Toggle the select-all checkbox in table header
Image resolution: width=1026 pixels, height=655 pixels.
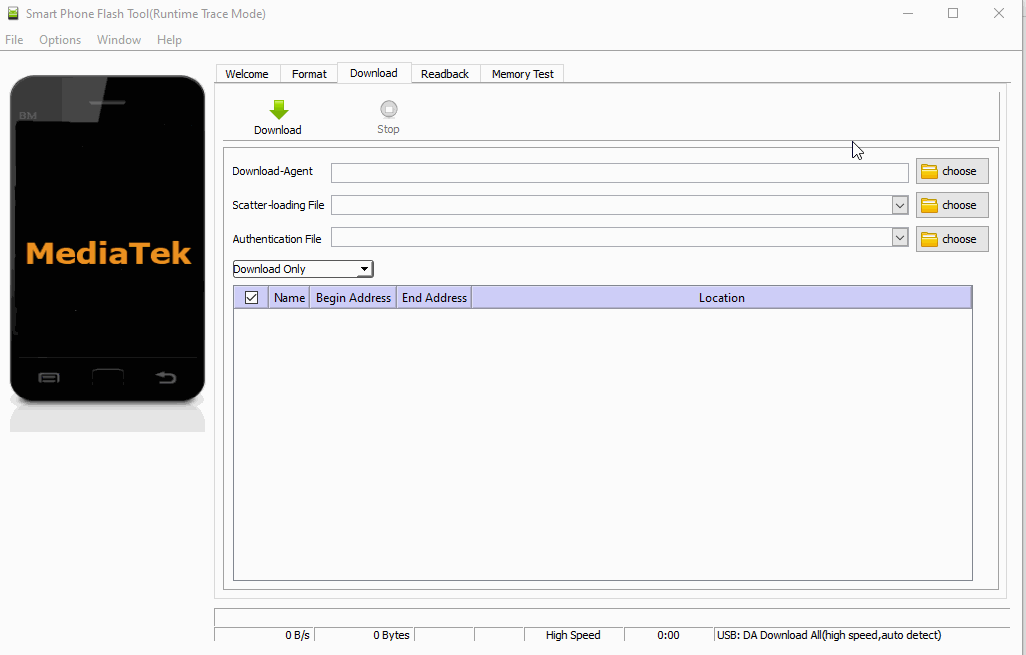pos(251,297)
